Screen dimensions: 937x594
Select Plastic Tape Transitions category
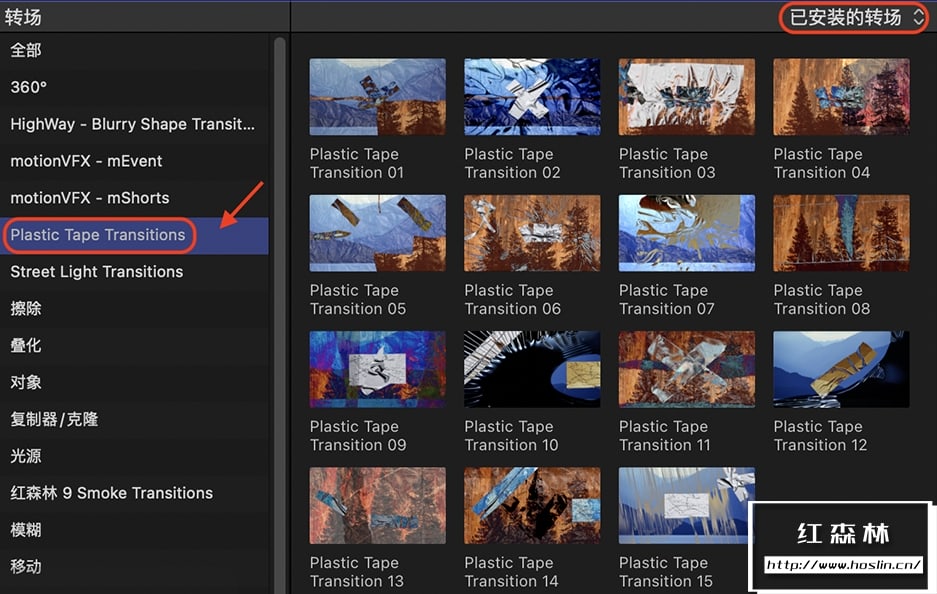point(134,235)
